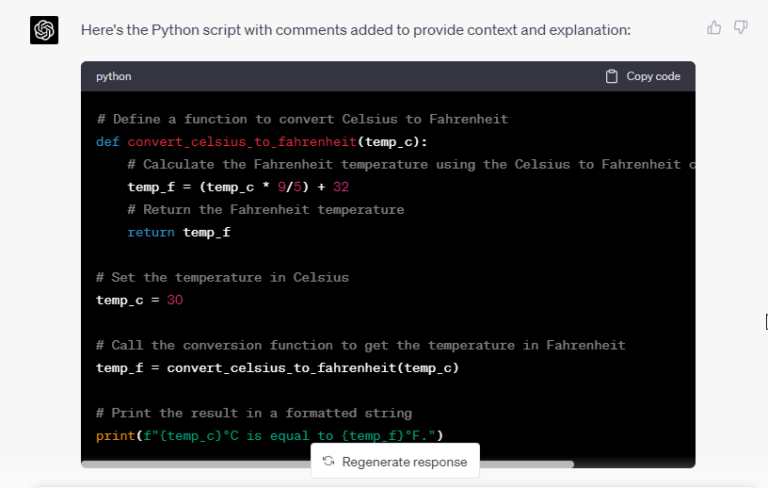This screenshot has height=488, width=768.
Task: Click the 'Here's the Python script' intro text
Action: coord(355,30)
